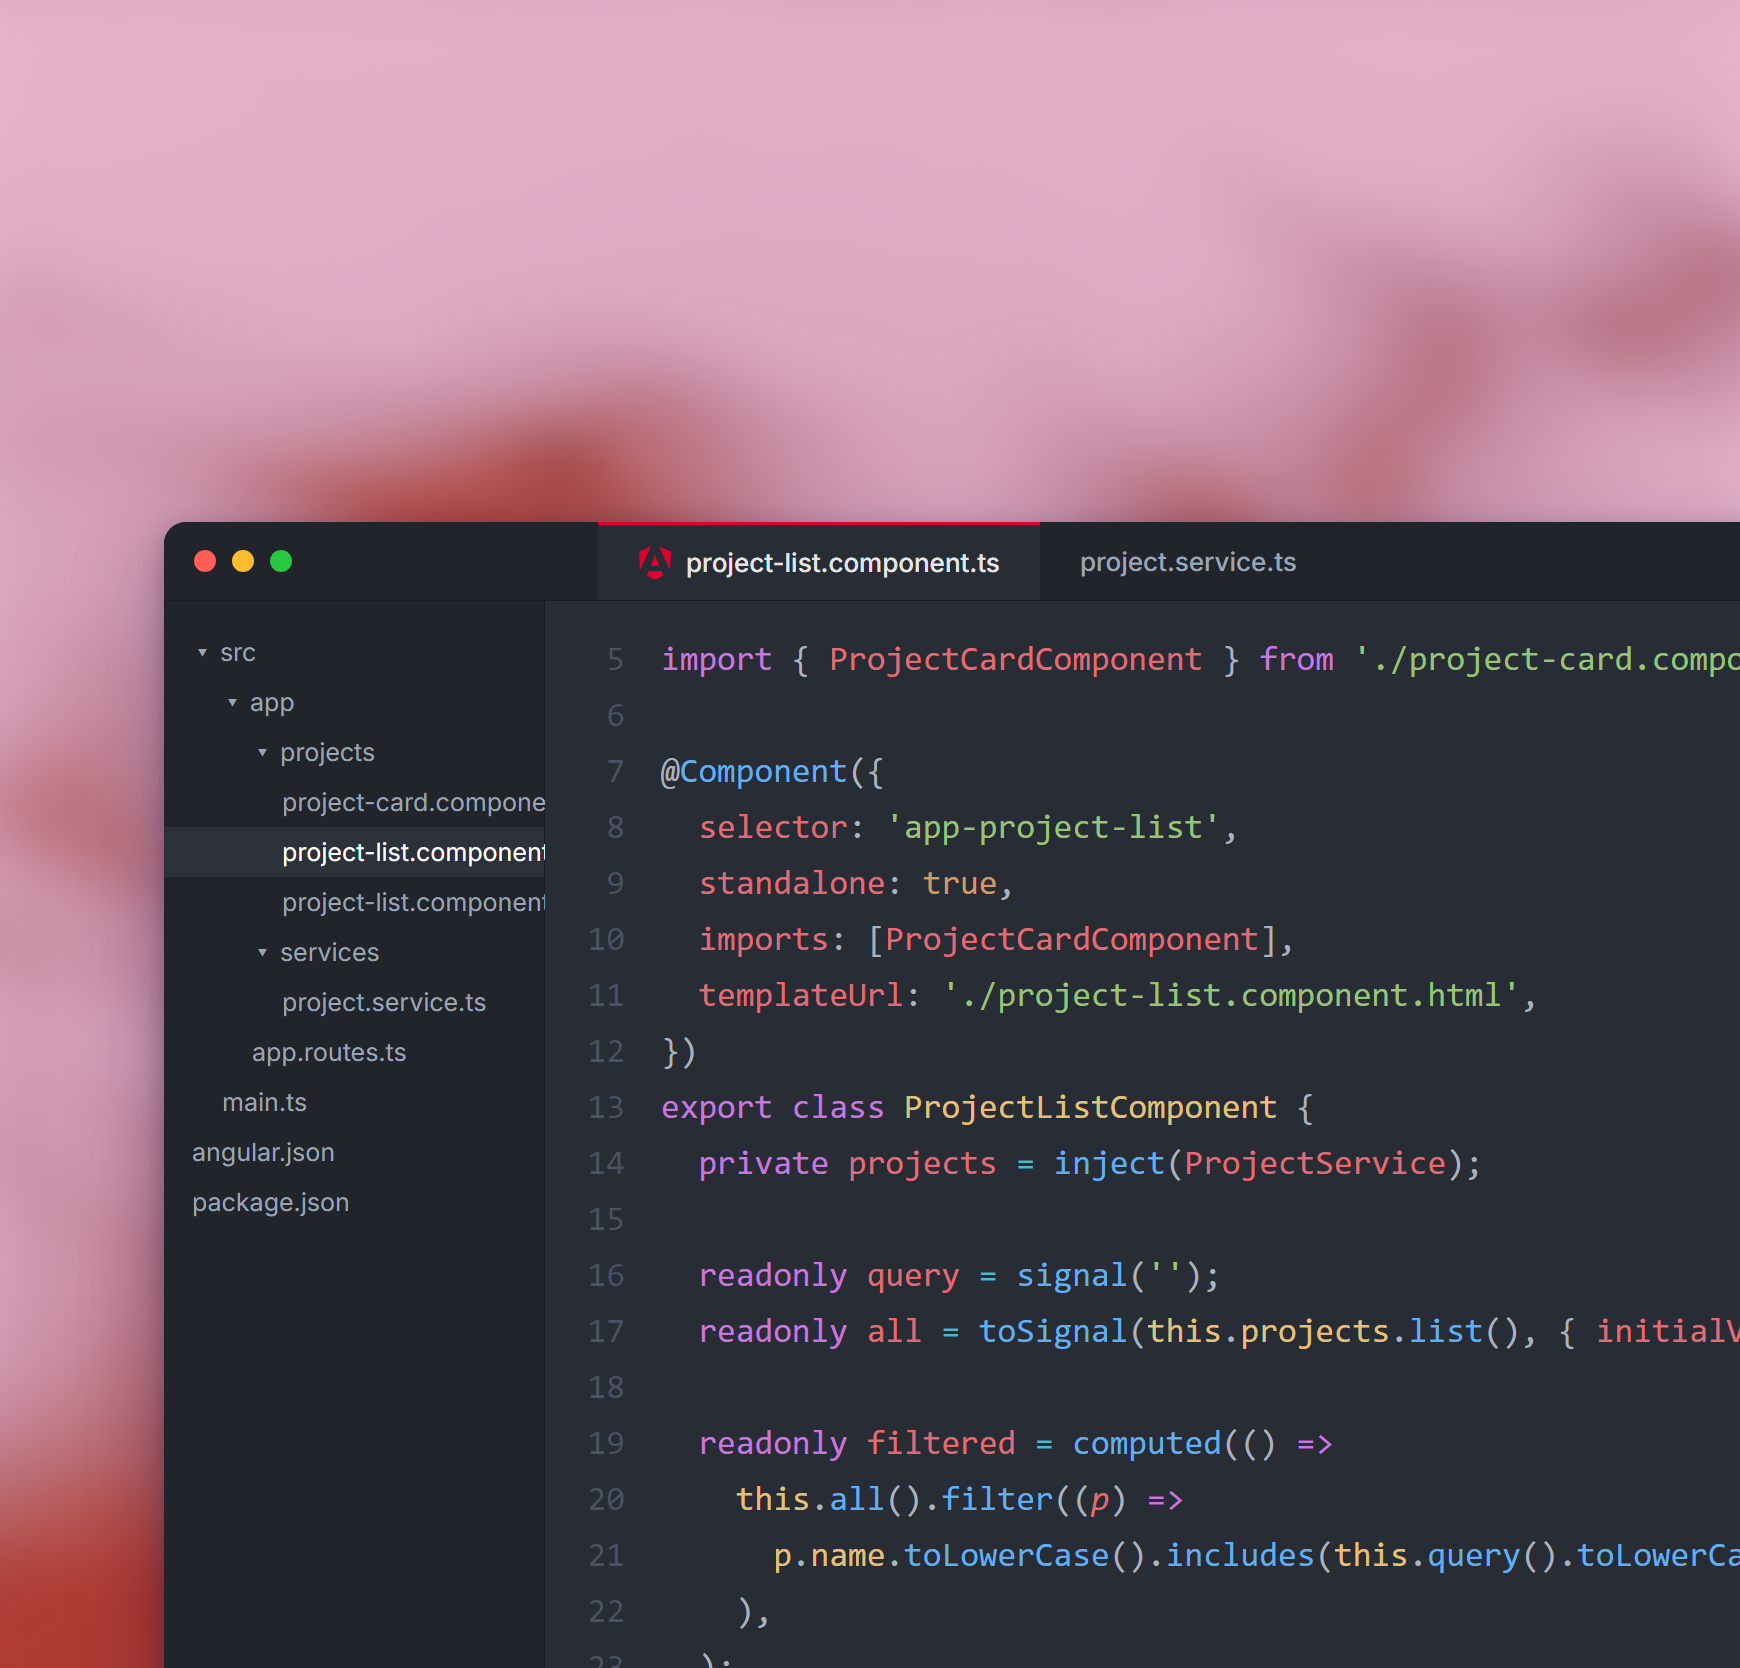Screen dimensions: 1740x1668
Task: Open package.json in the sidebar
Action: pos(355,1202)
